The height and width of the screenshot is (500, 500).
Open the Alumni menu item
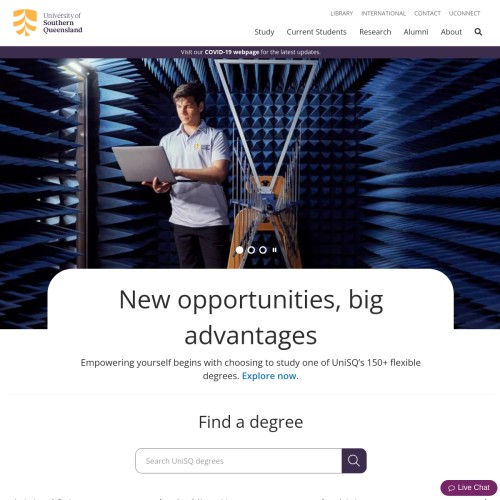point(416,32)
